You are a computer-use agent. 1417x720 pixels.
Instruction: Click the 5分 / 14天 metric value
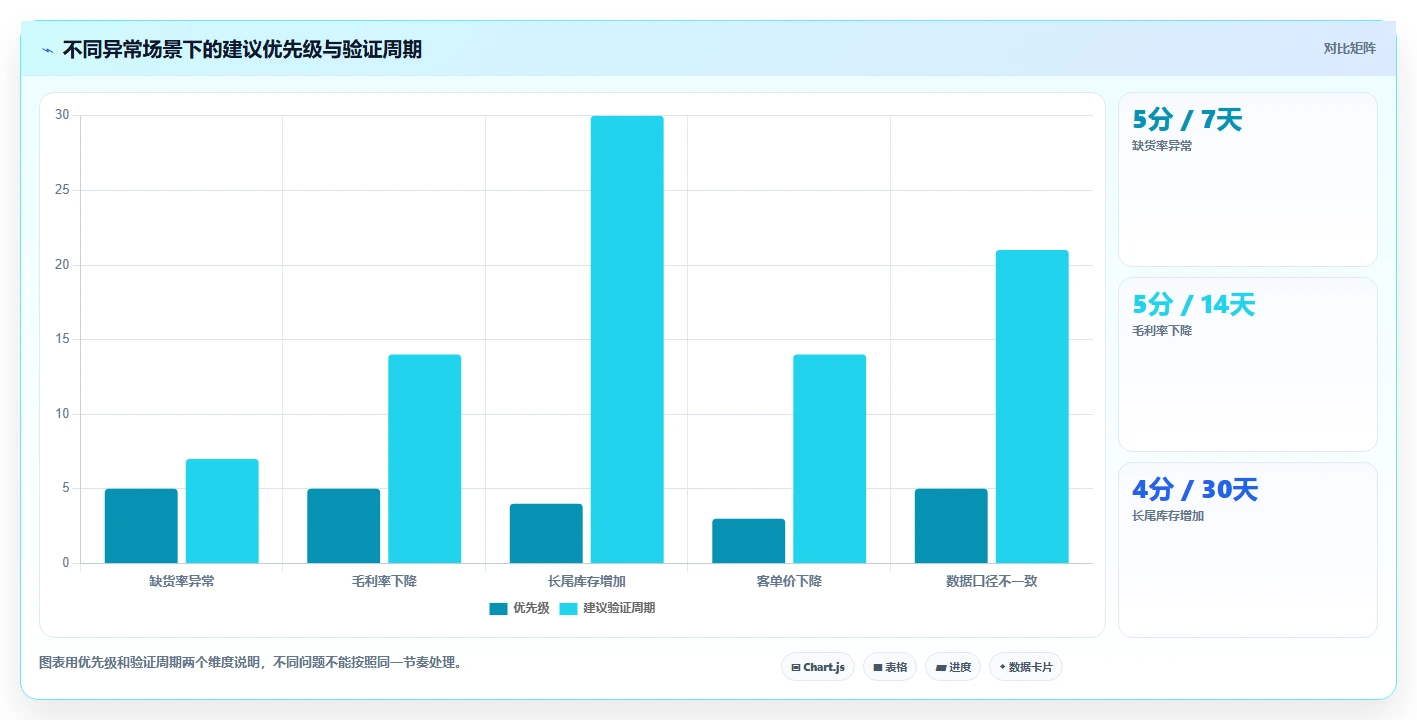click(x=1193, y=305)
